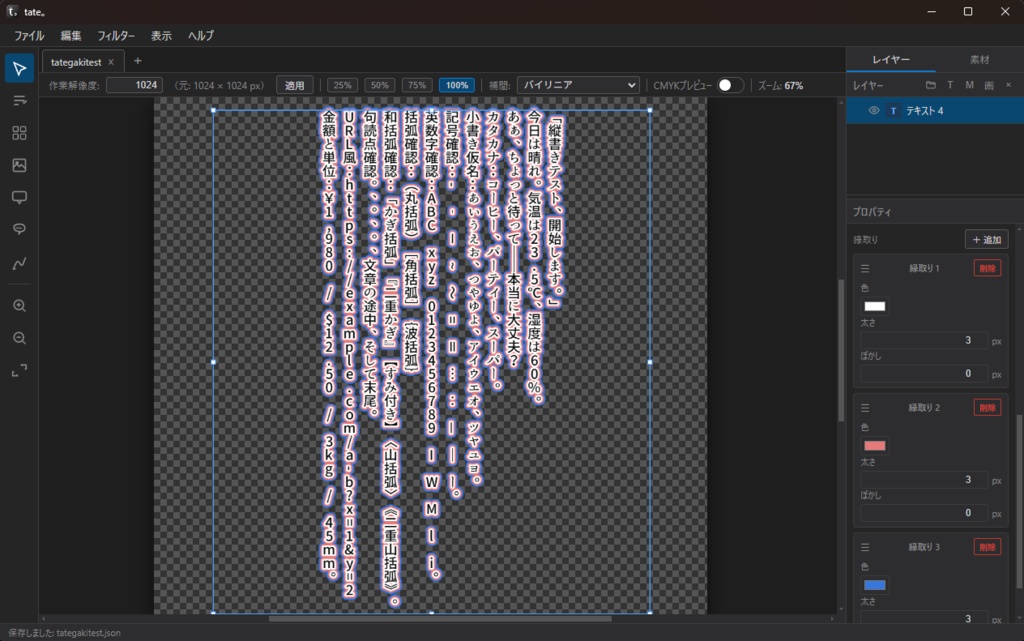
Task: Grab the 縁取り 2 reorder handle
Action: pos(865,407)
